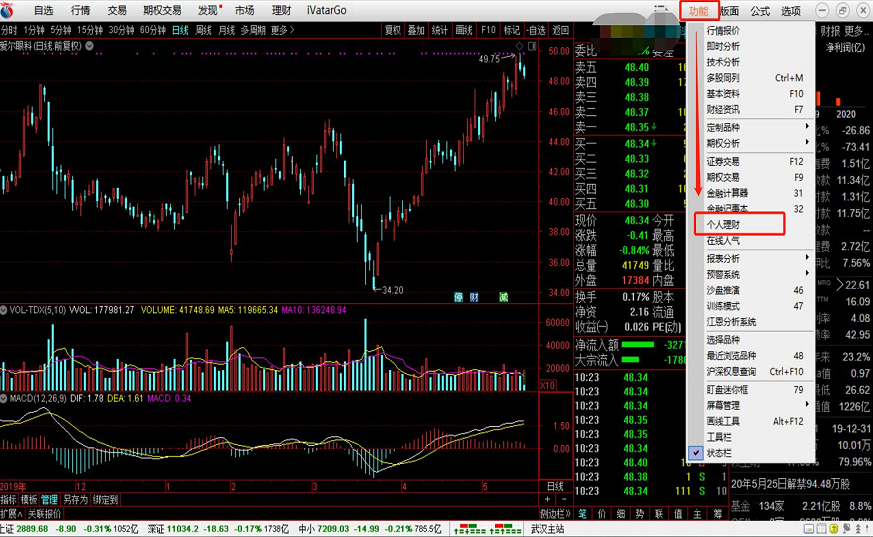873x537 pixels.
Task: Expand the 更多 periods list
Action: (x=281, y=30)
